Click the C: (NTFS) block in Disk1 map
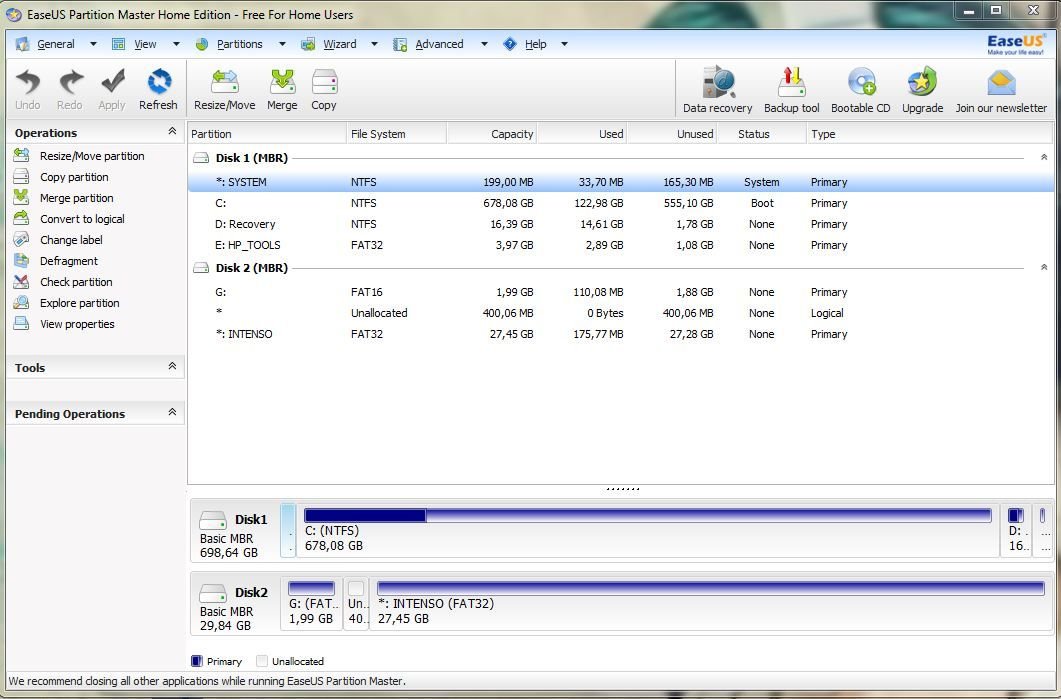The width and height of the screenshot is (1061, 699). (648, 530)
